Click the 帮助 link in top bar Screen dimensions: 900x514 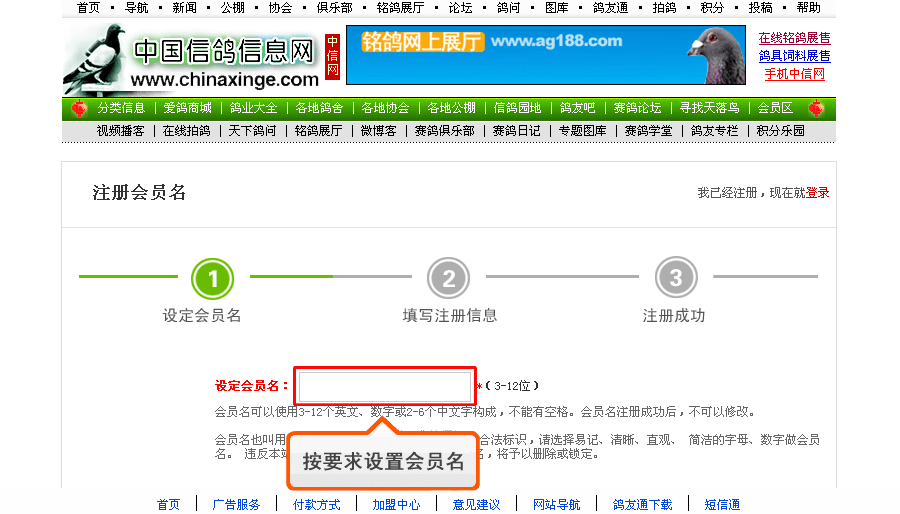point(808,7)
